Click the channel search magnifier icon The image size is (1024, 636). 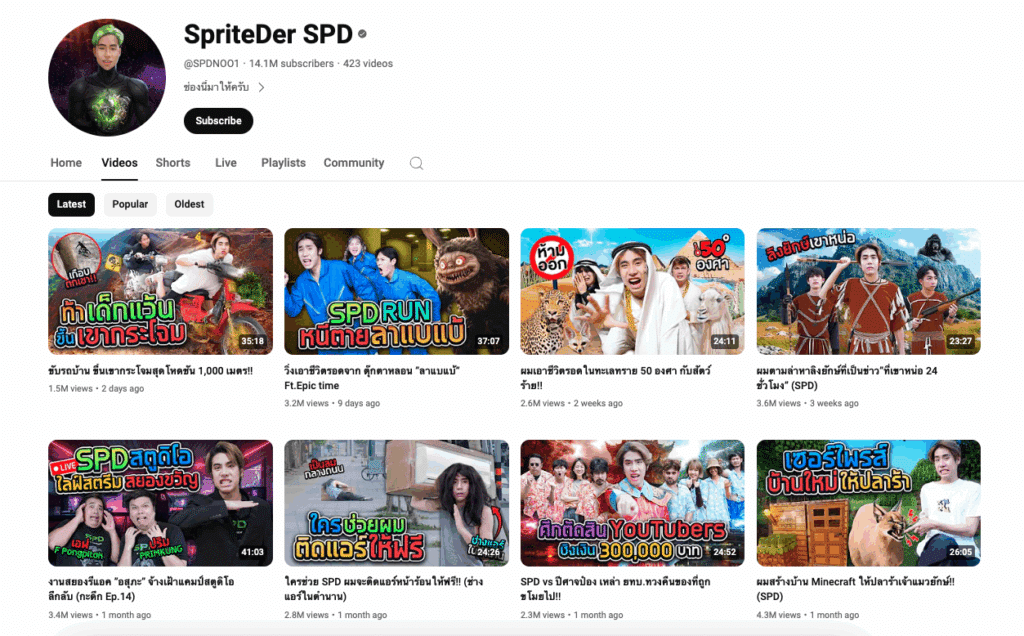click(417, 163)
